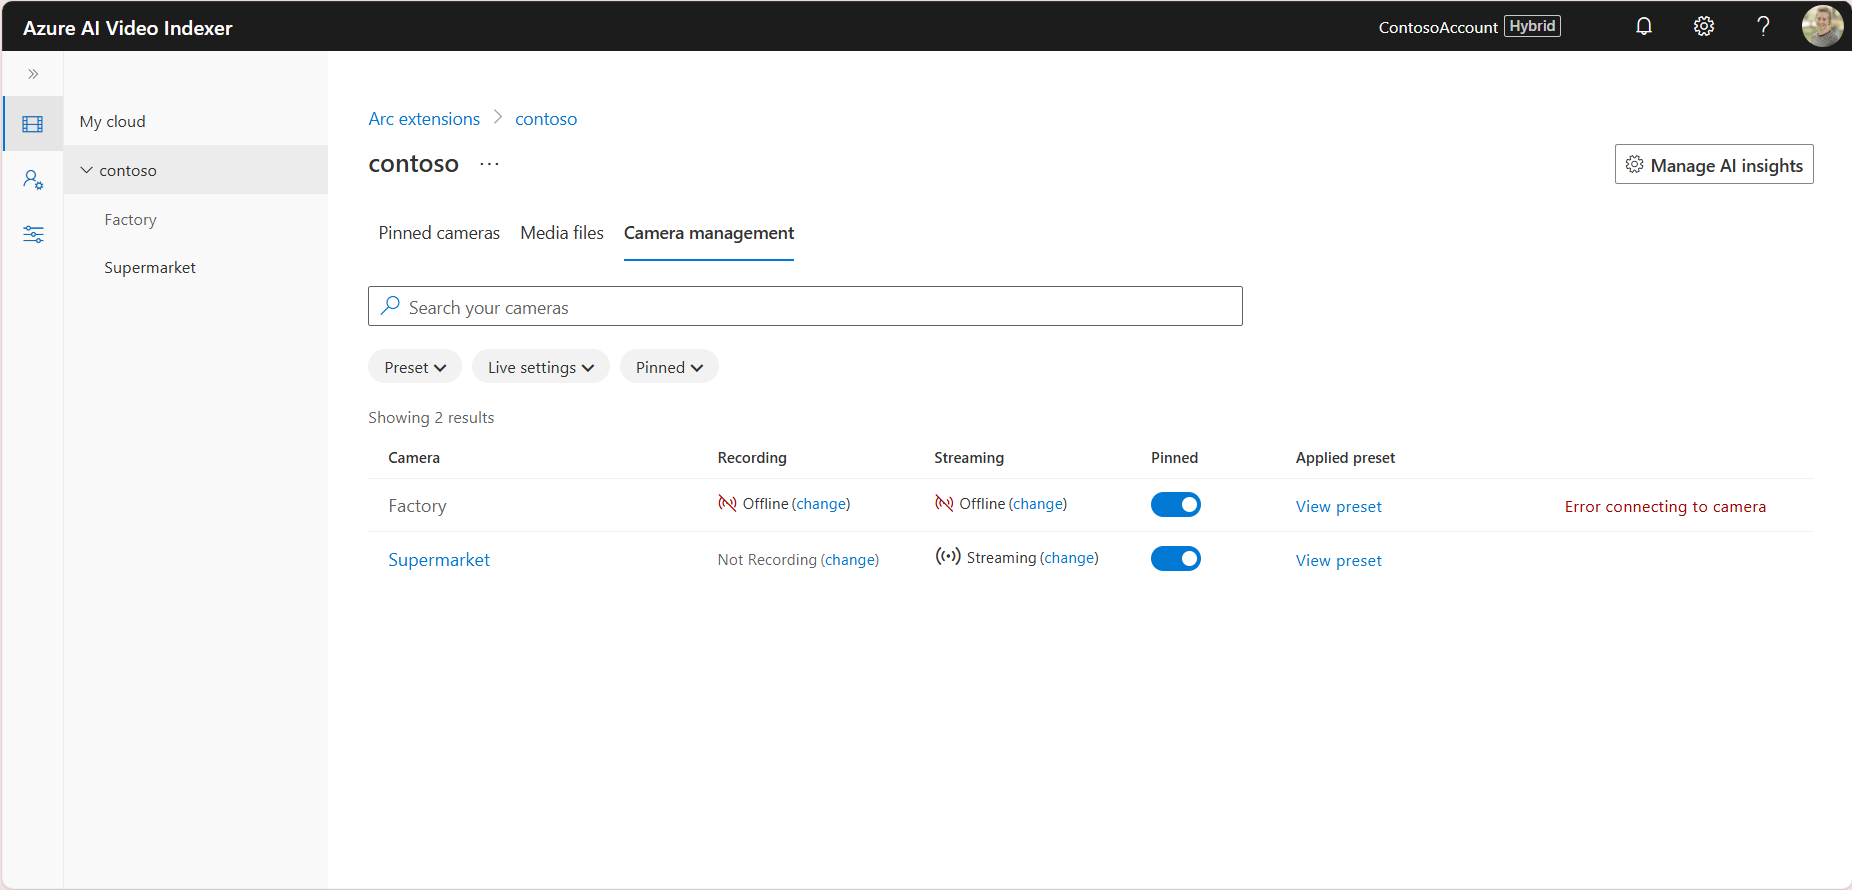Viewport: 1852px width, 890px height.
Task: Change the Supermarket recording status
Action: pos(850,560)
